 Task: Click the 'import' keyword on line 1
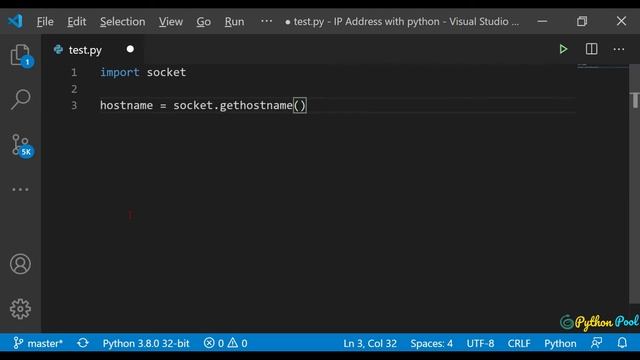[120, 72]
